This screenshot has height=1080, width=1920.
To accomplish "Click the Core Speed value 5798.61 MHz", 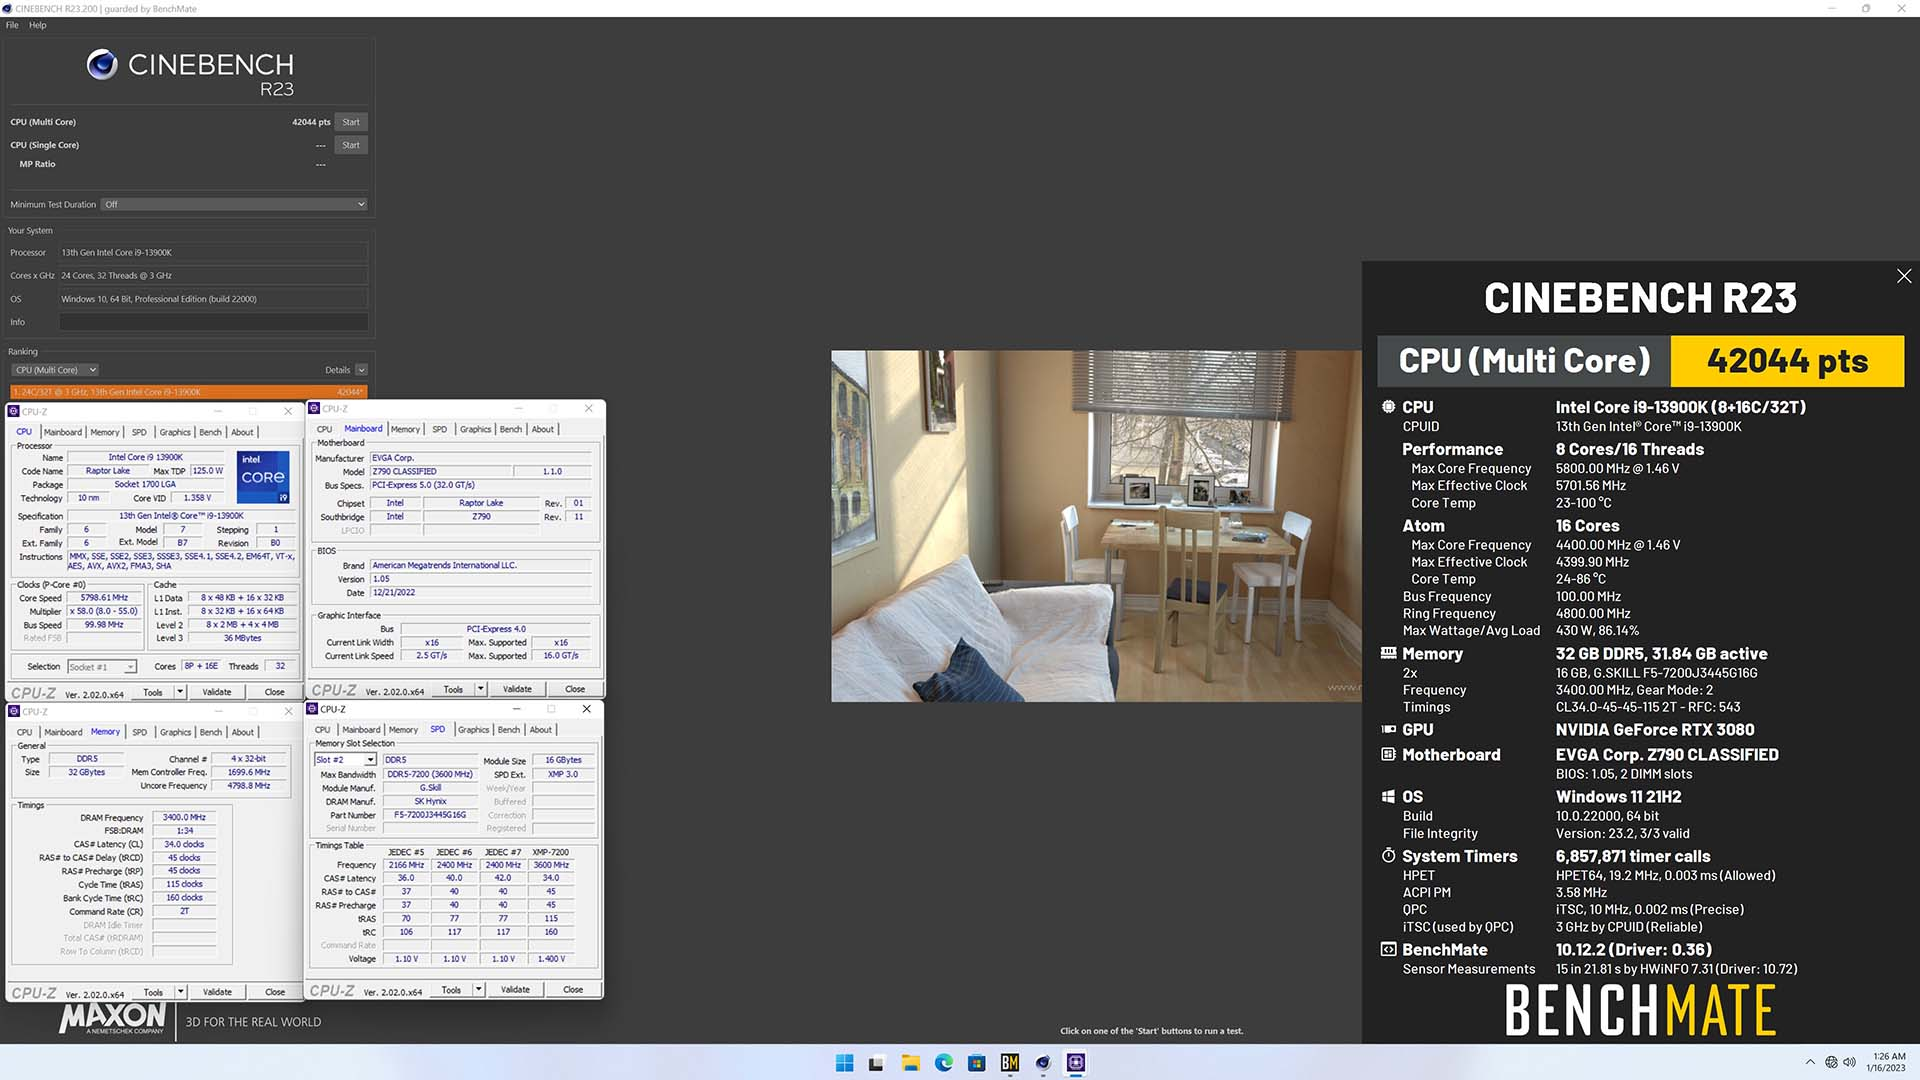I will pyautogui.click(x=104, y=598).
